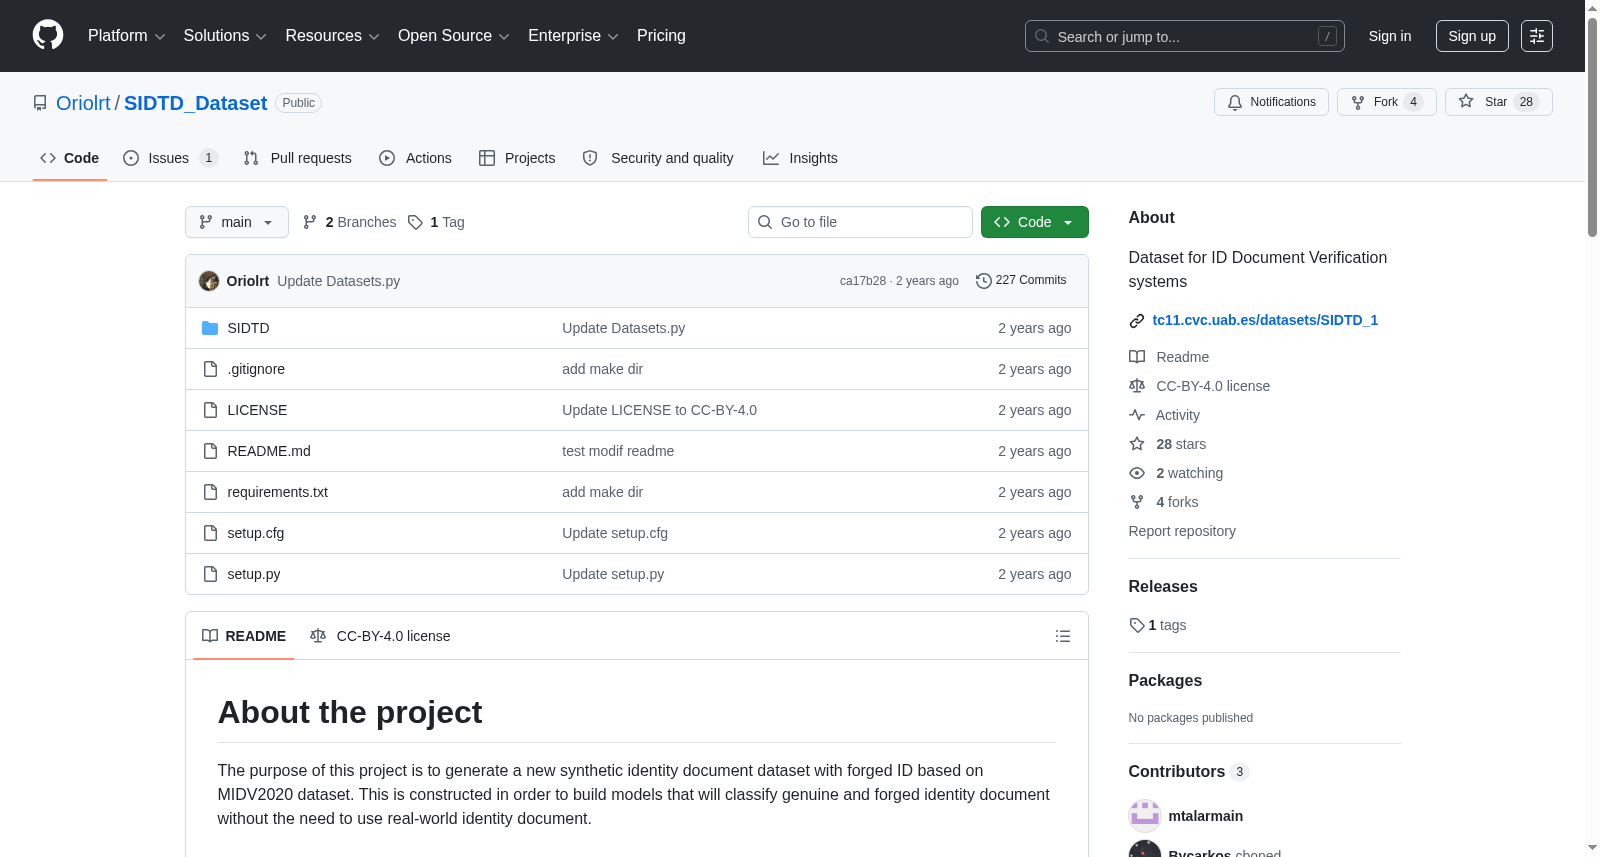1600x857 pixels.
Task: Open appearance settings icon in header
Action: pyautogui.click(x=1537, y=36)
